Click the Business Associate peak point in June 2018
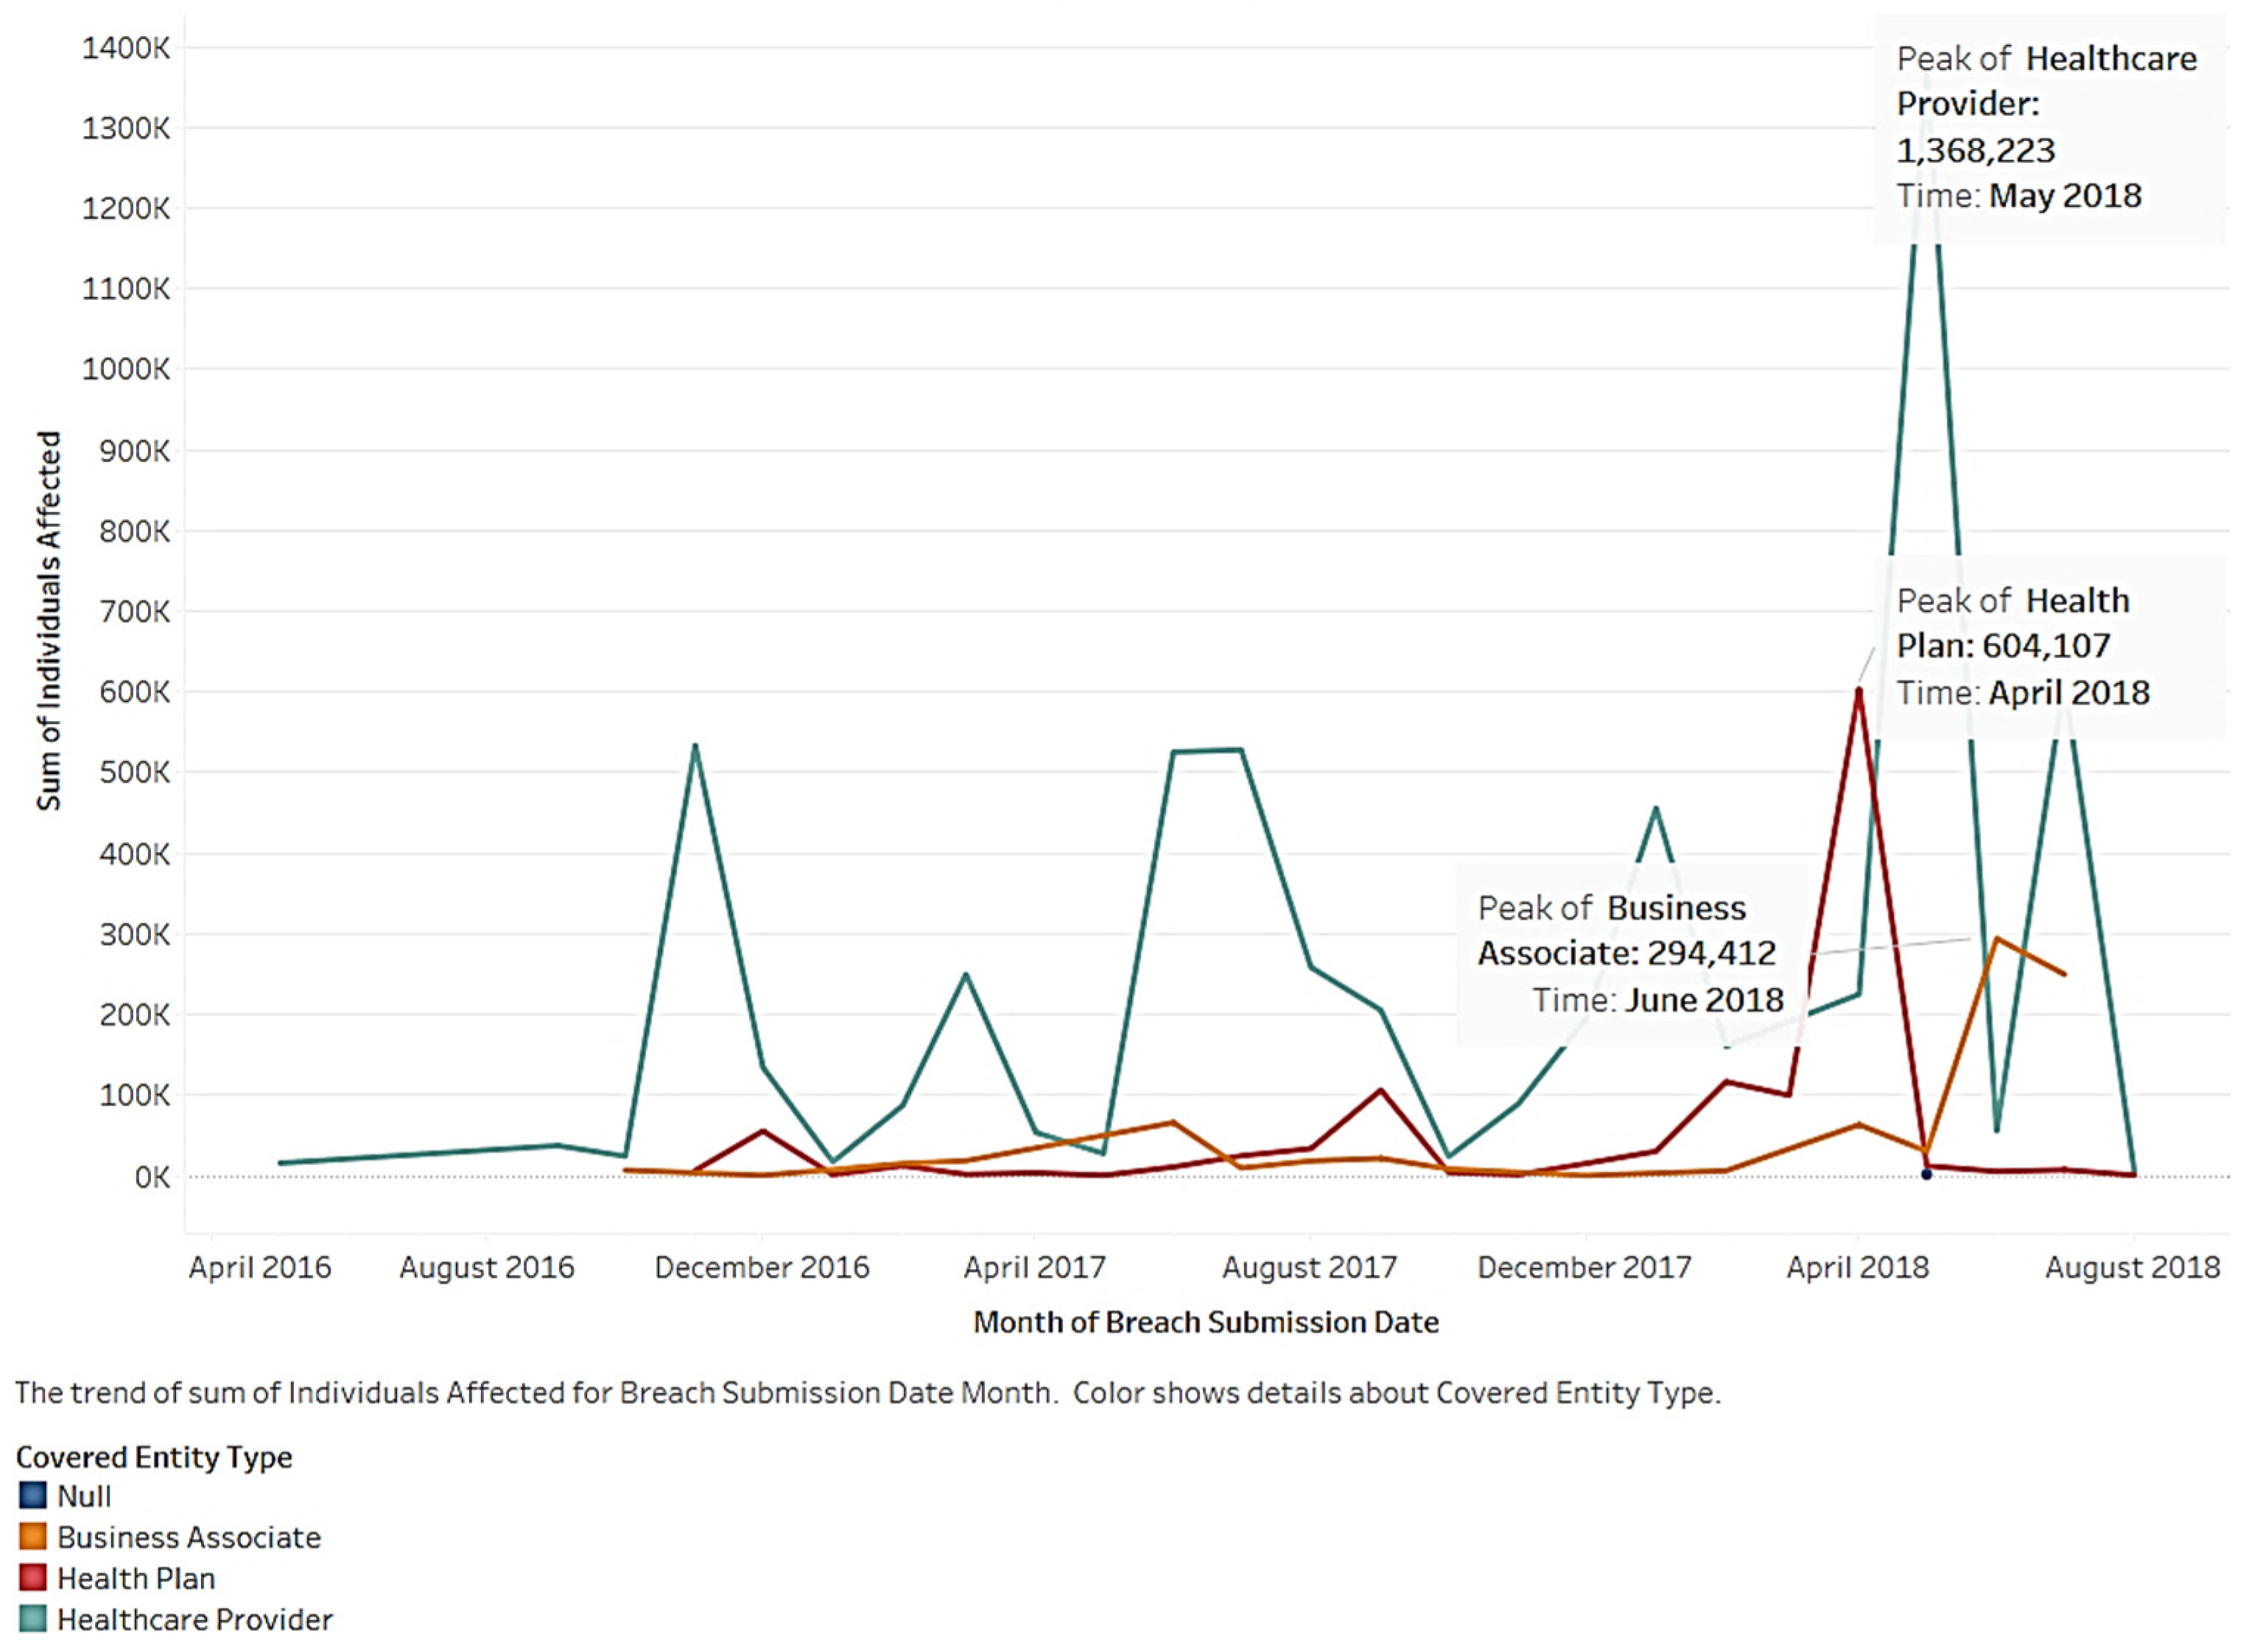Image resolution: width=2251 pixels, height=1652 pixels. 1996,938
